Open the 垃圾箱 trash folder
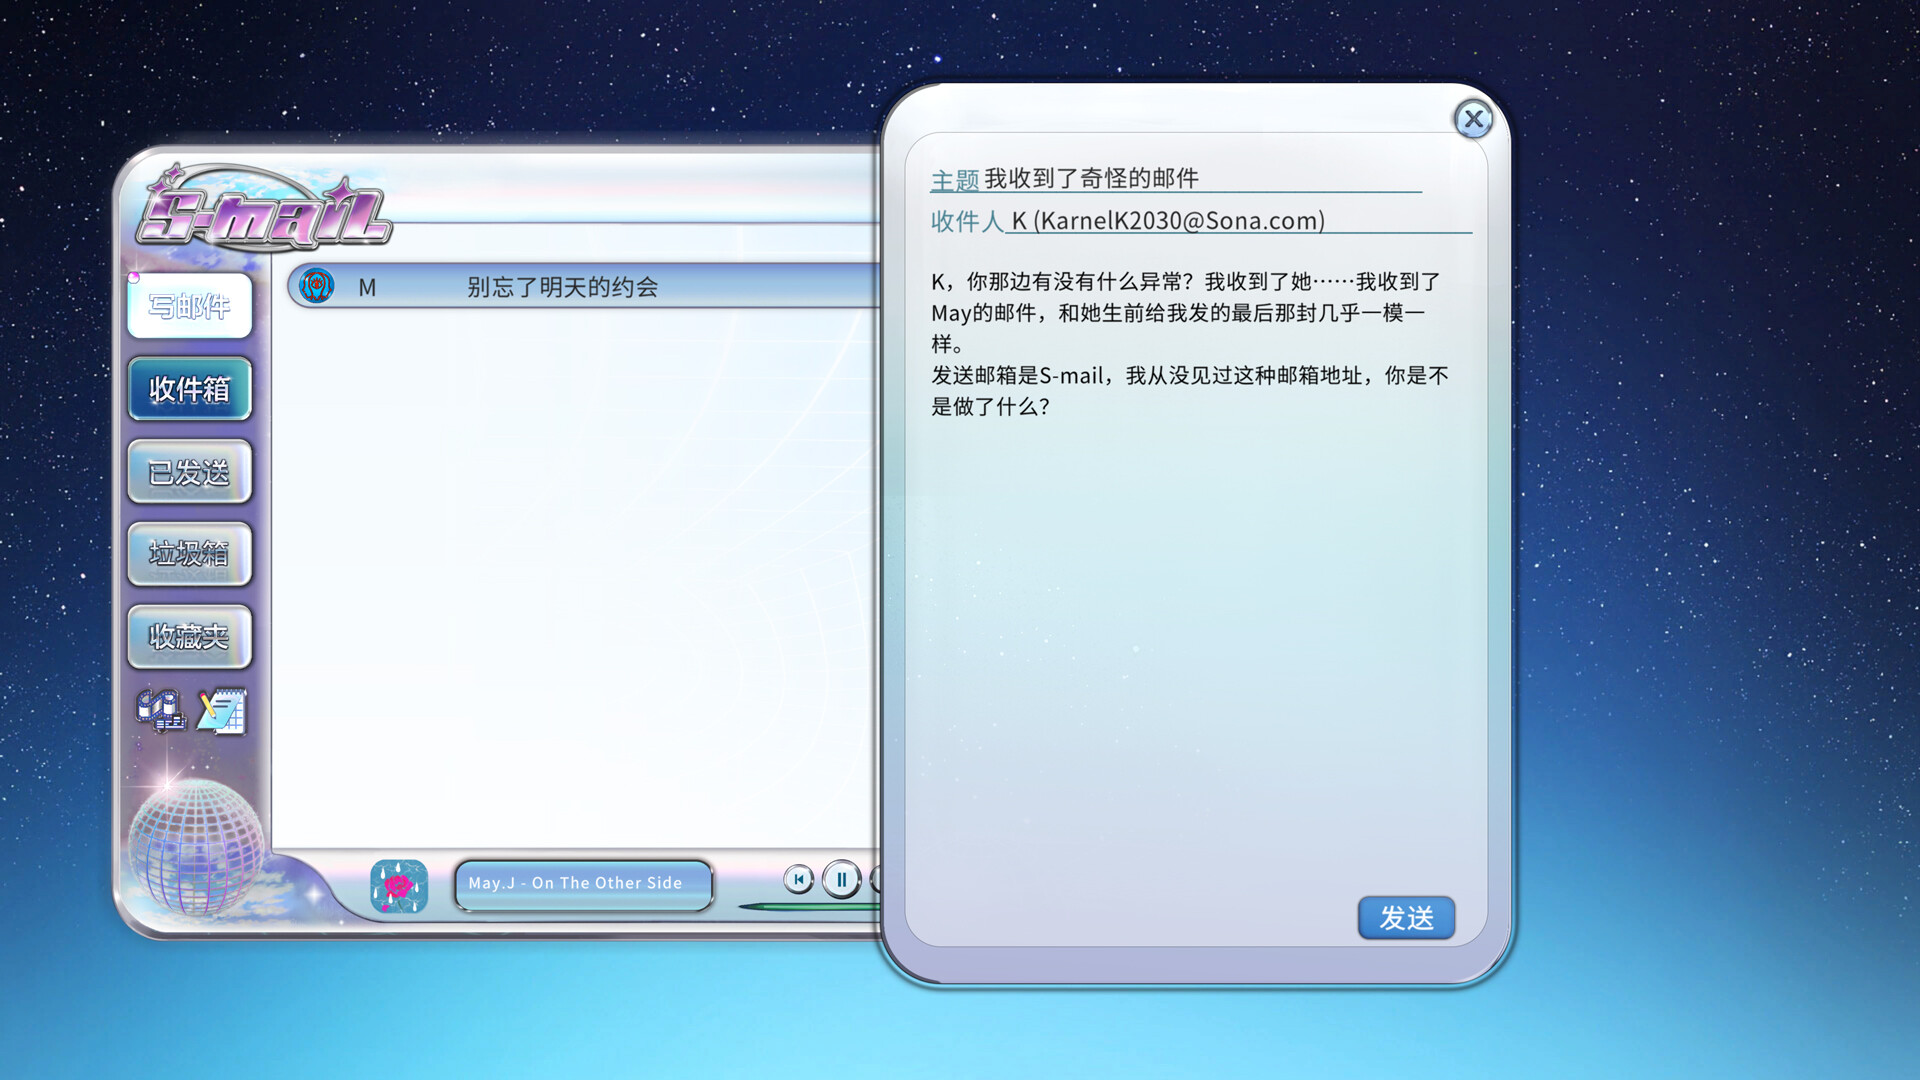Viewport: 1920px width, 1080px height. click(189, 553)
